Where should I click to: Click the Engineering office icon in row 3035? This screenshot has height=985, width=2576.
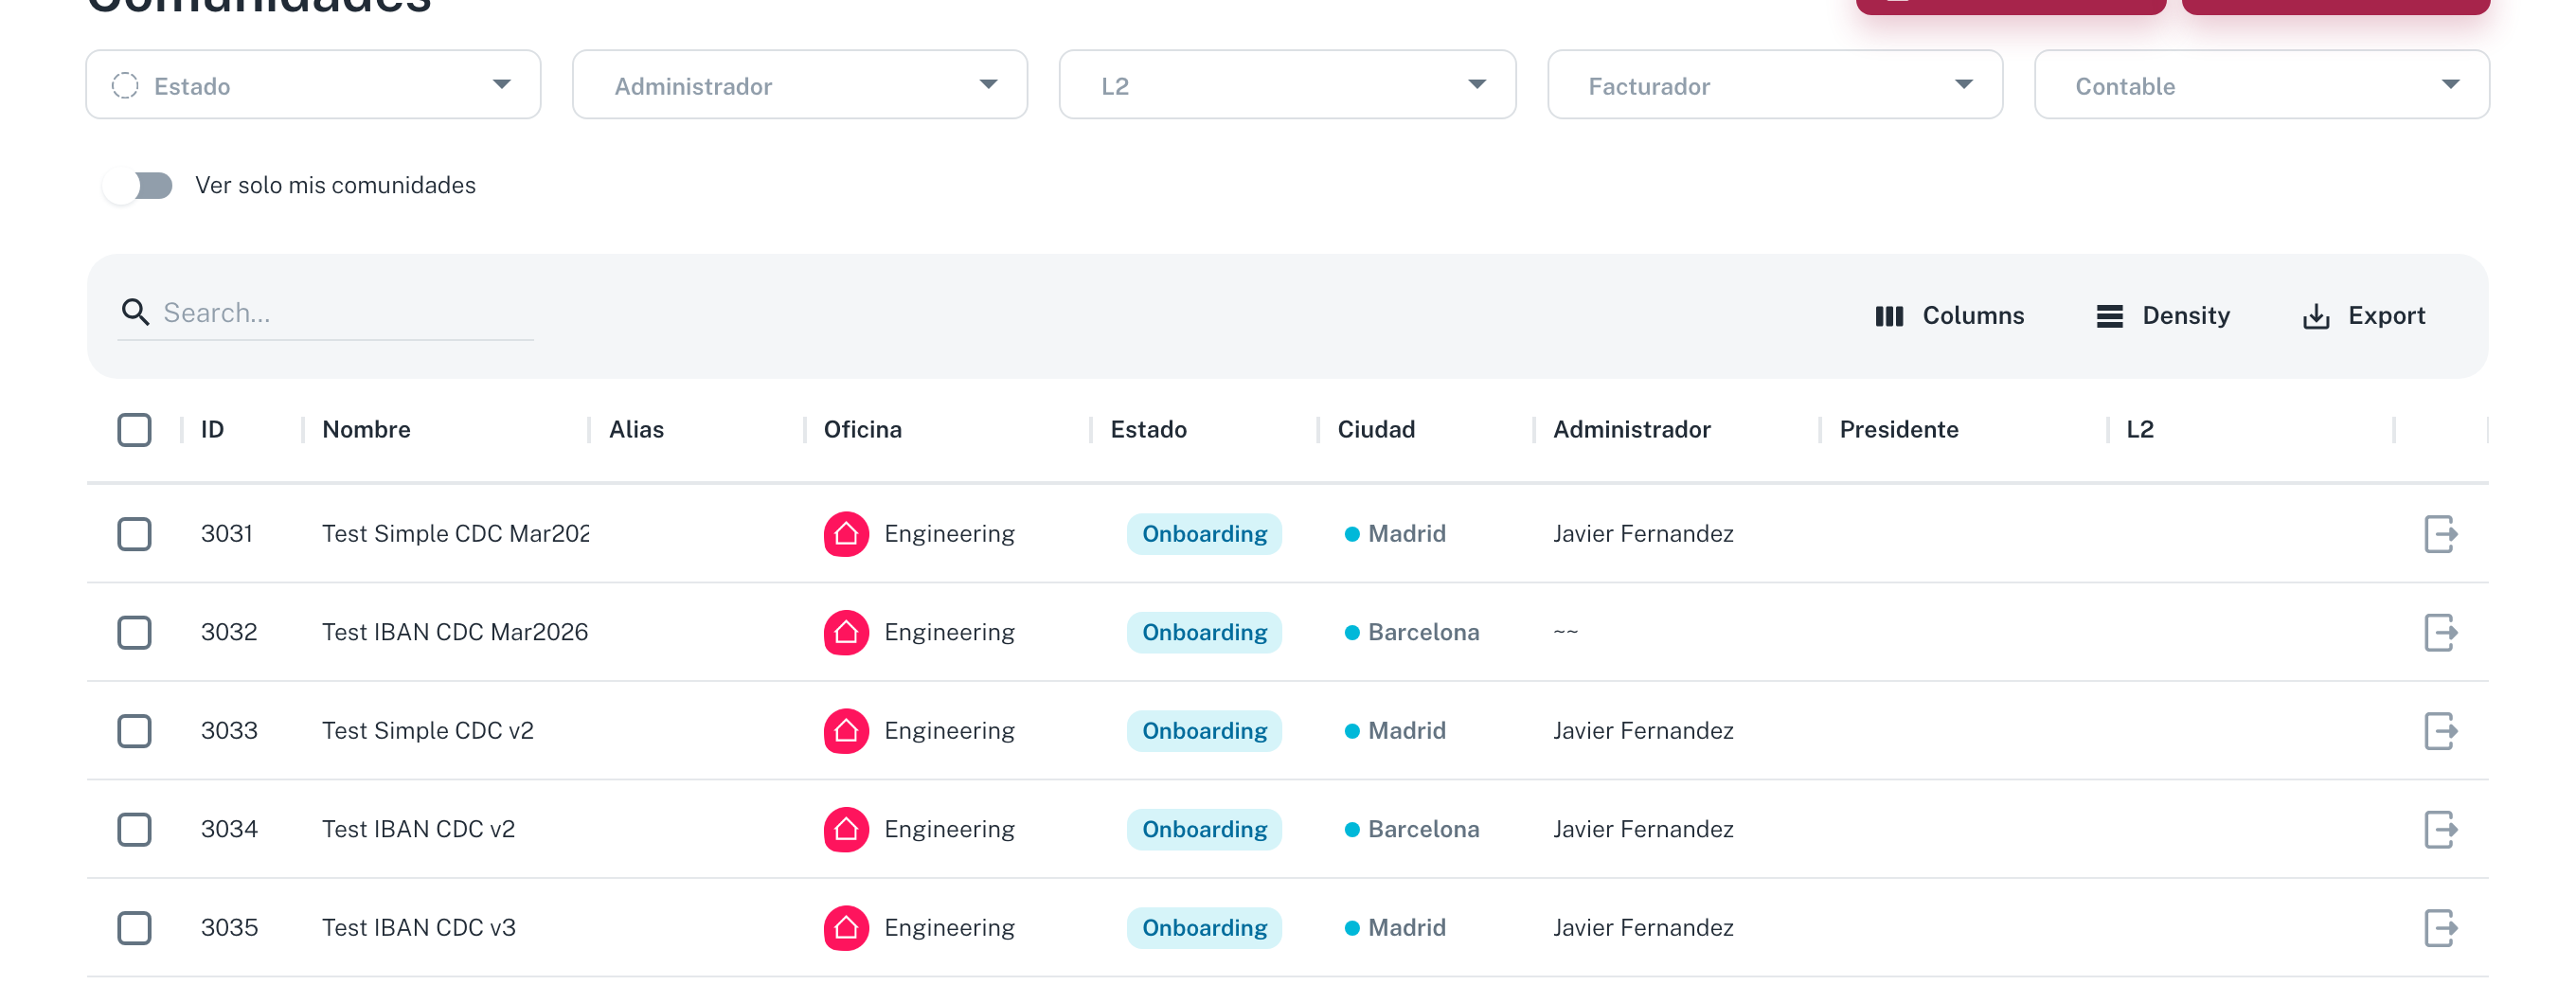[846, 928]
